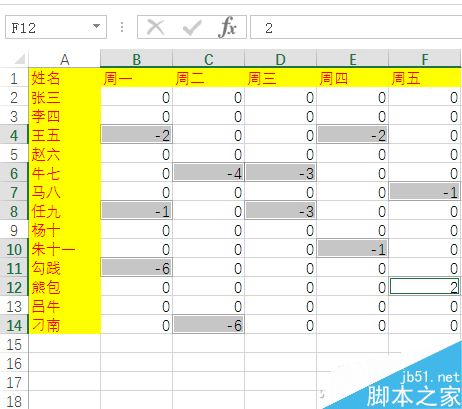Click the -6 cell in 勾践's row

click(136, 268)
